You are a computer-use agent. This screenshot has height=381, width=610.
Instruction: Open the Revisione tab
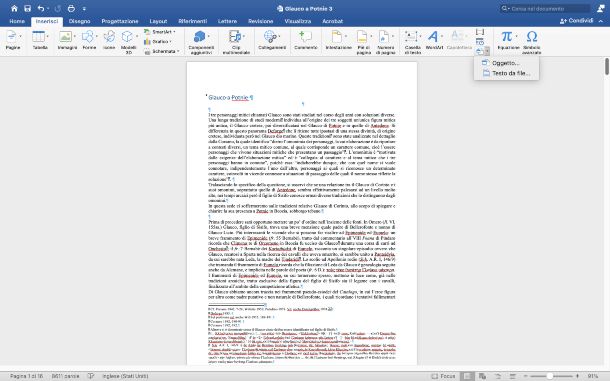pos(261,21)
